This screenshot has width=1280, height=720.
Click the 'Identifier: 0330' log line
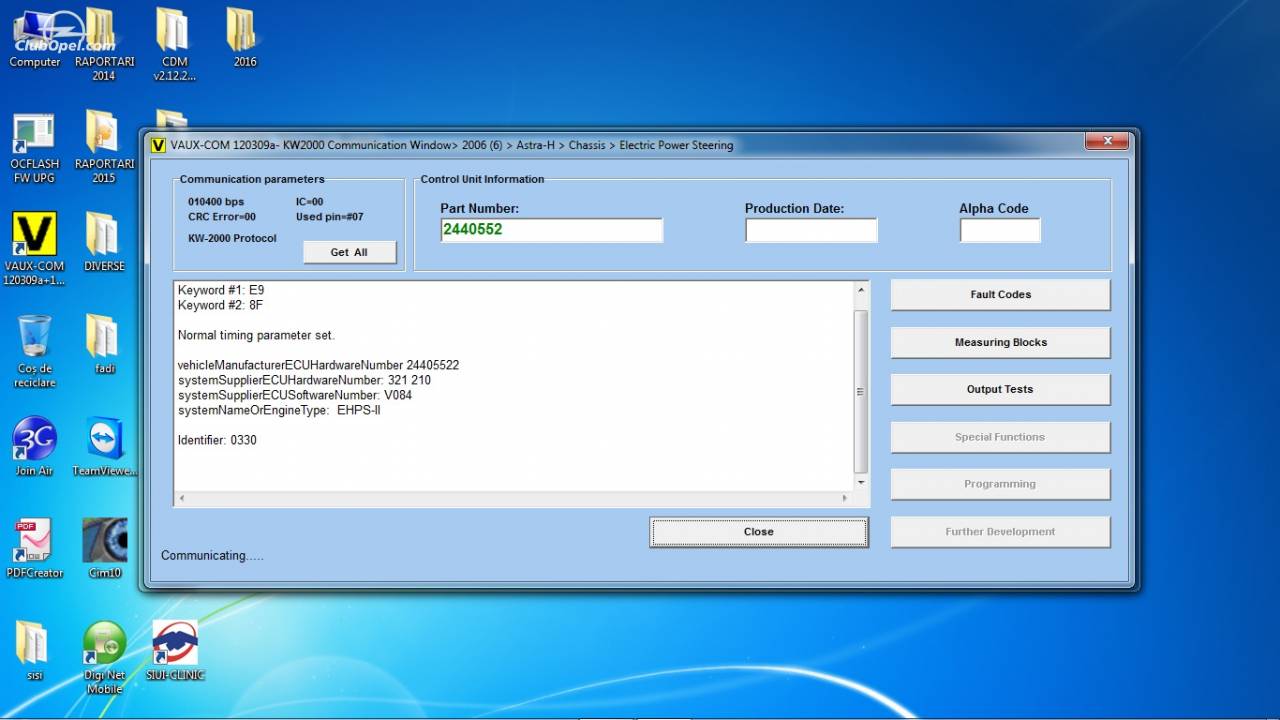click(x=217, y=440)
